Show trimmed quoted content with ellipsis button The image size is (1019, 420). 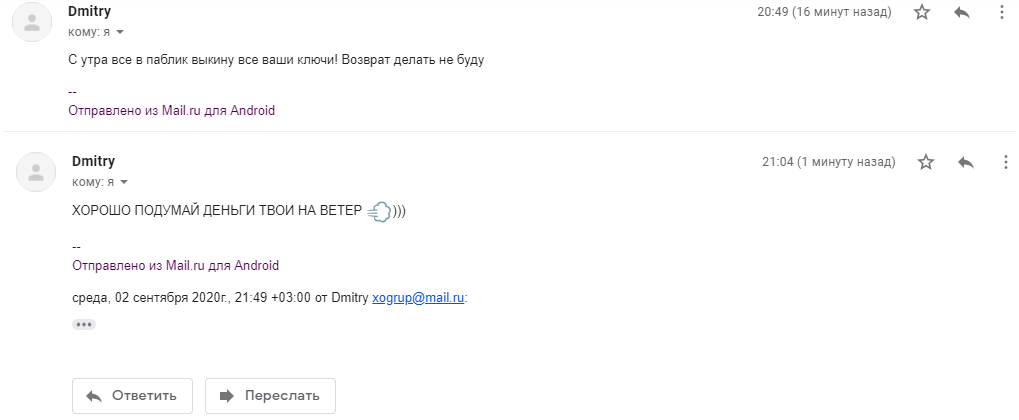84,324
